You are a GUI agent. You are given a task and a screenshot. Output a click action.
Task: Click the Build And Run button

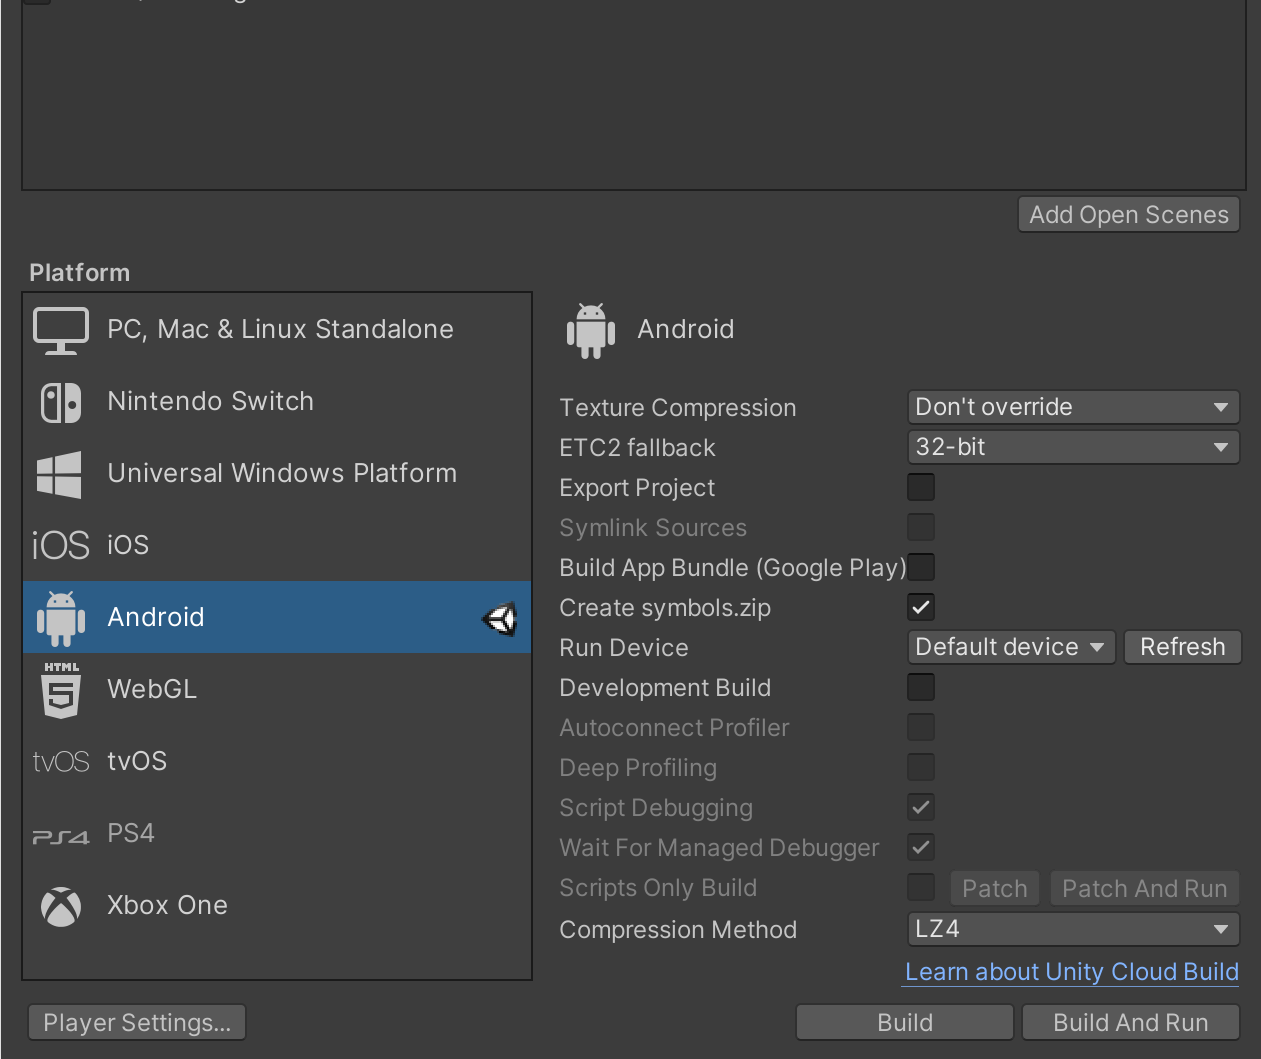point(1130,1022)
